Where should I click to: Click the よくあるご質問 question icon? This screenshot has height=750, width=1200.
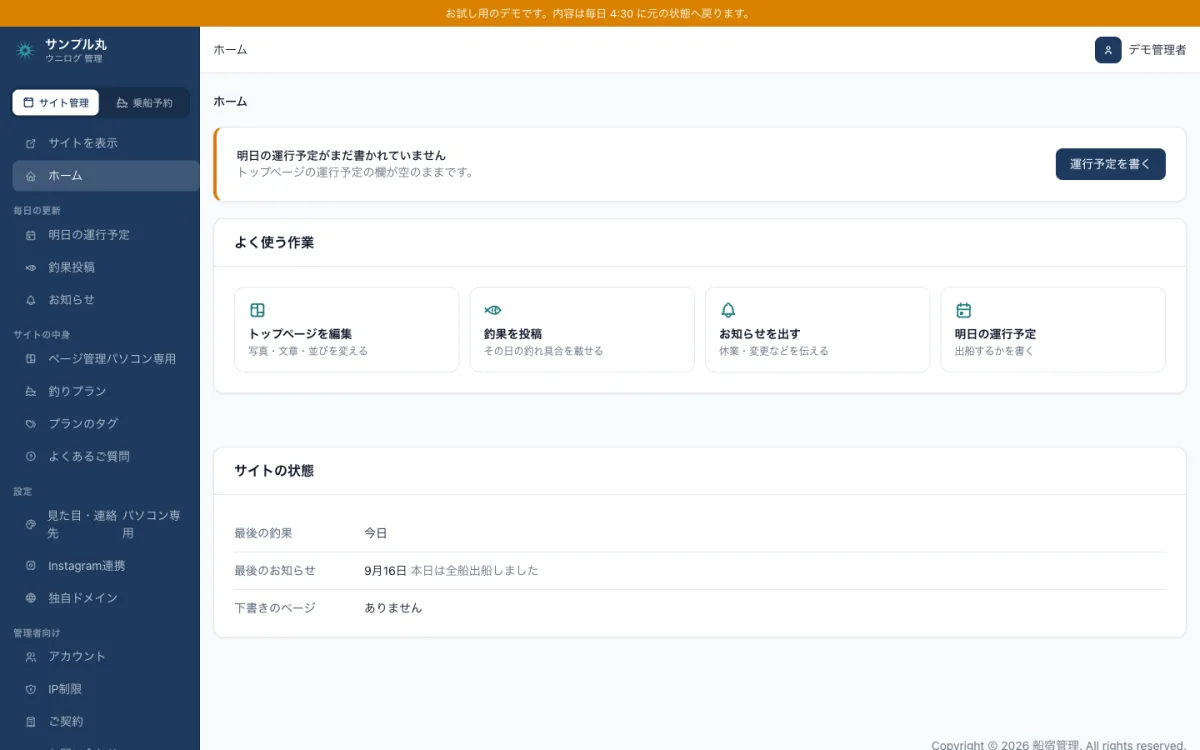click(31, 456)
